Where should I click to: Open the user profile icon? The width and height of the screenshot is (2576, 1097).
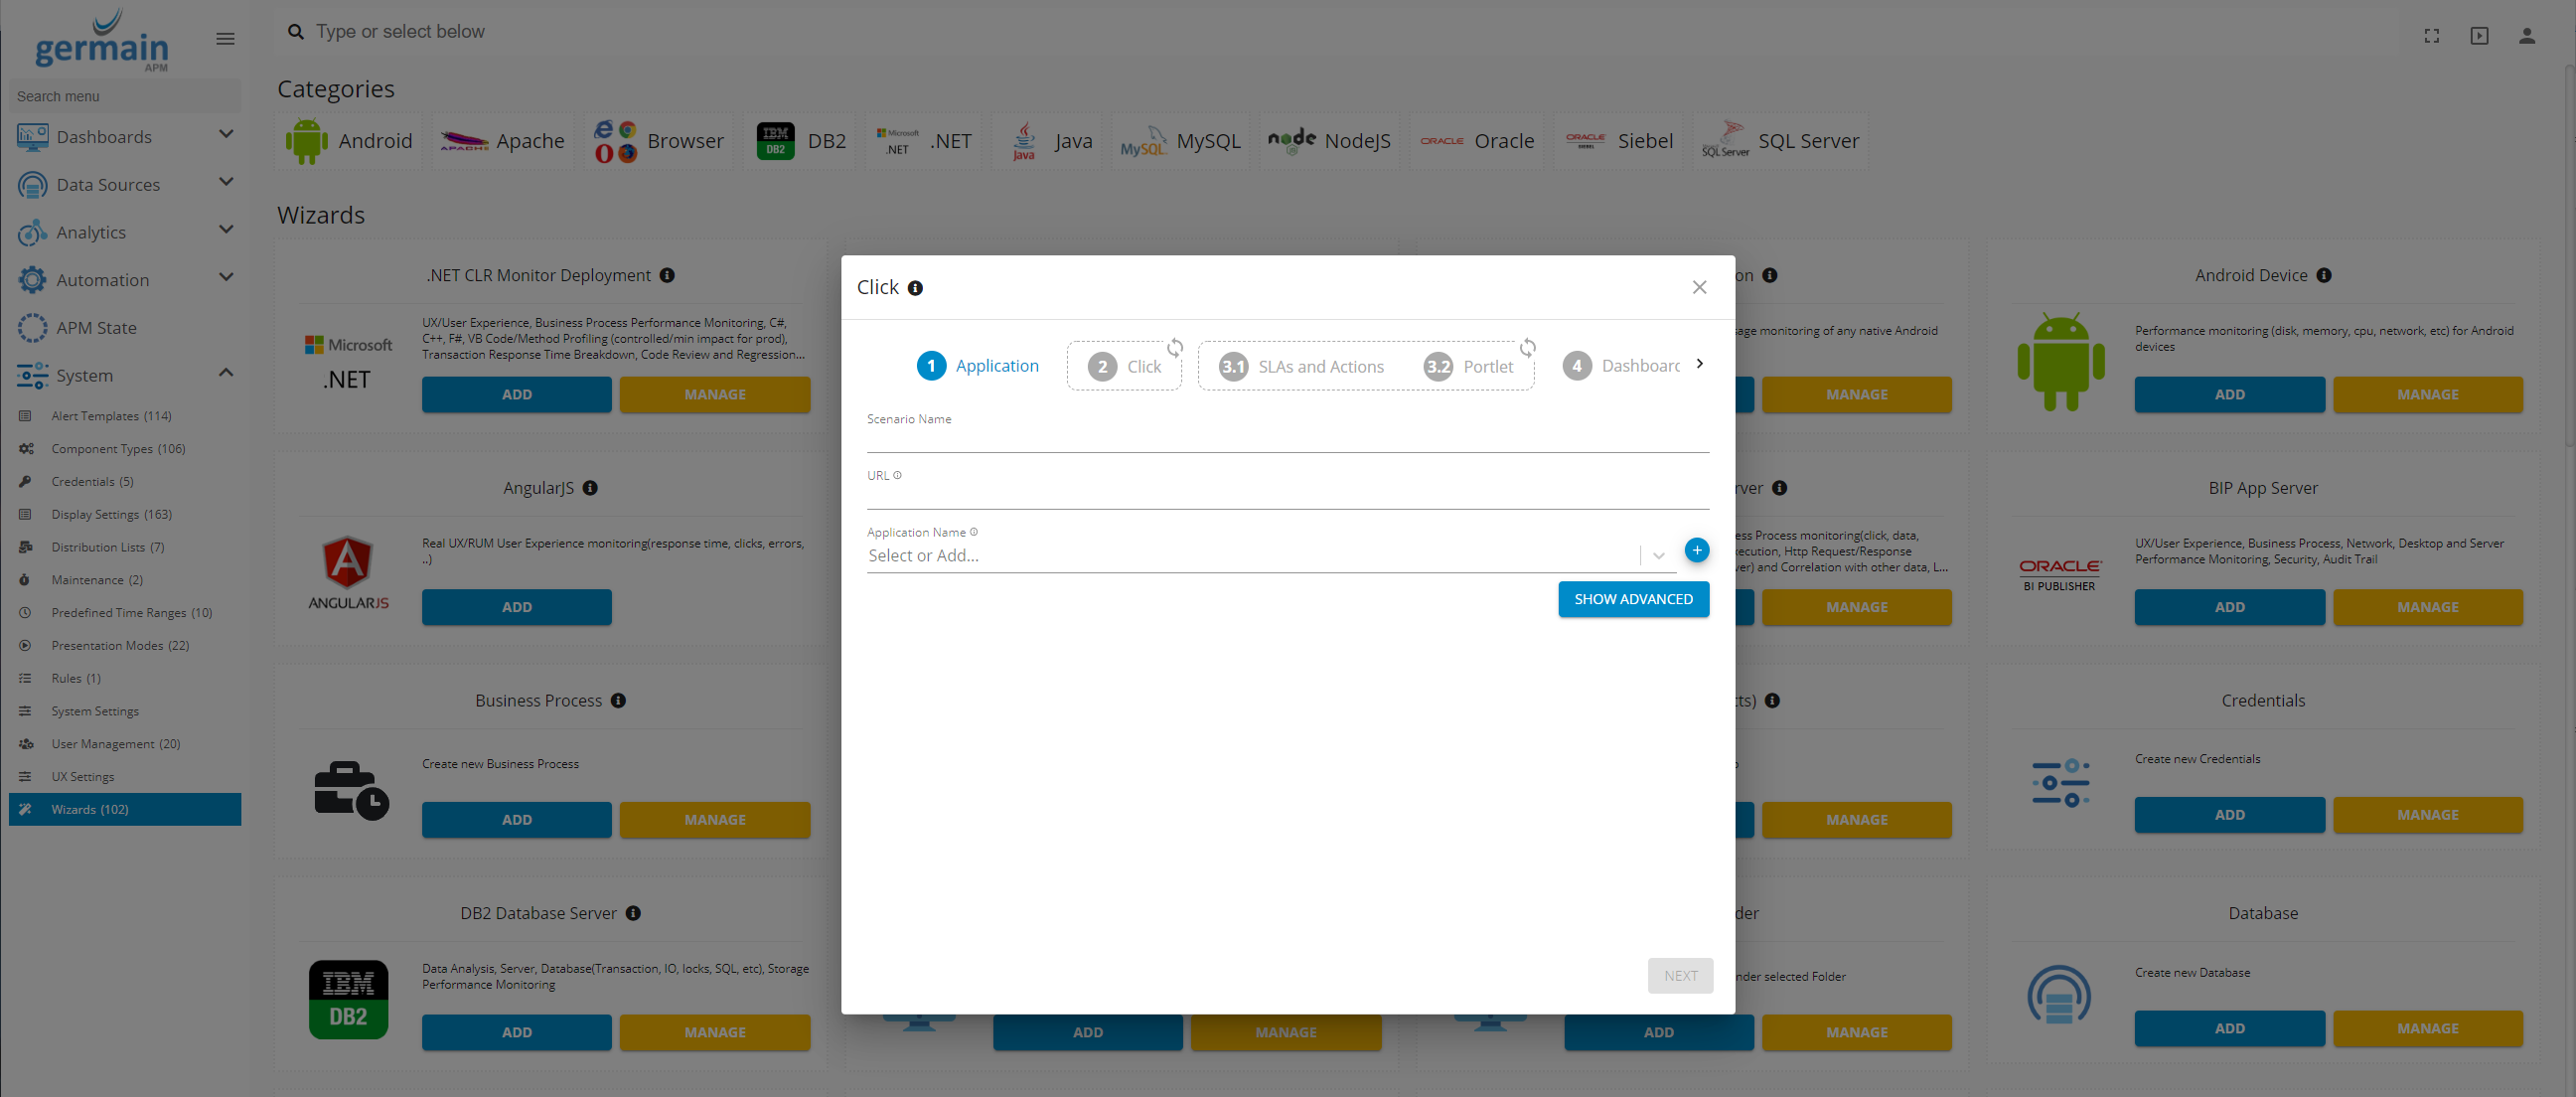pyautogui.click(x=2526, y=34)
